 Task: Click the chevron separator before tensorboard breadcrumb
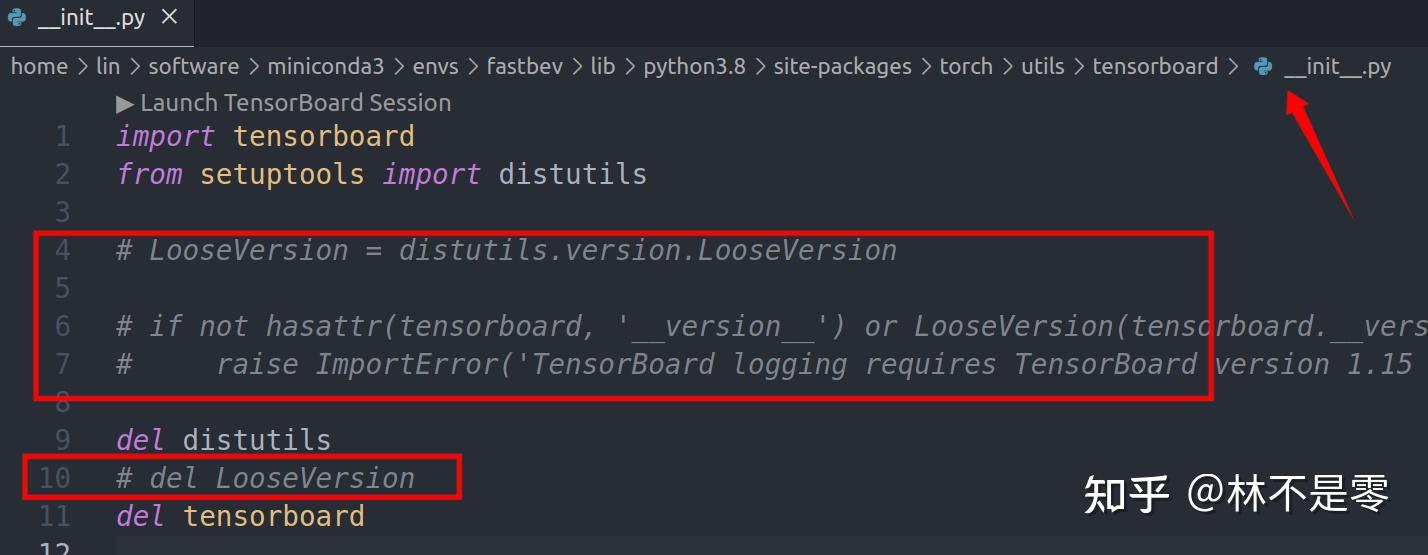pos(1079,67)
